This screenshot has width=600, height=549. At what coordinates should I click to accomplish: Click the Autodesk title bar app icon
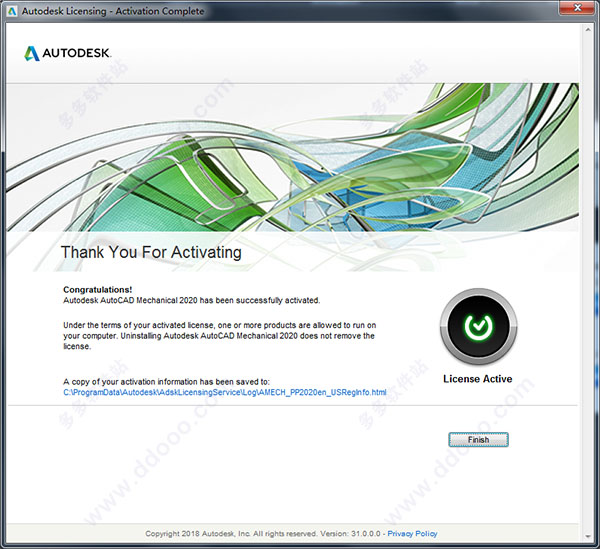click(12, 11)
